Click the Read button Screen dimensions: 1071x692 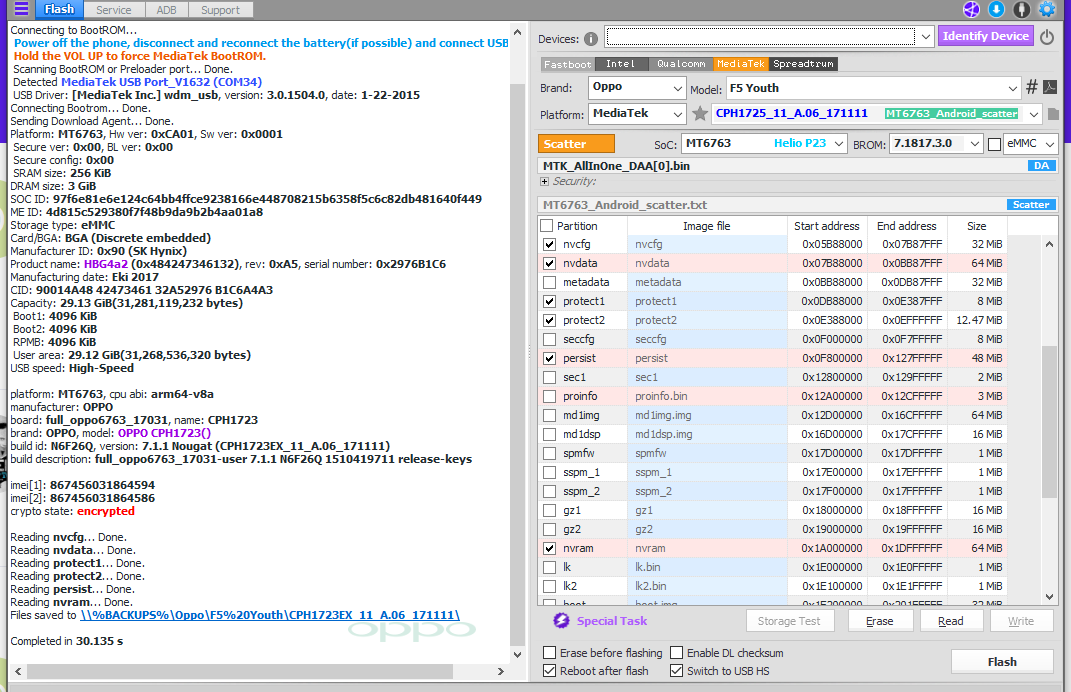951,621
